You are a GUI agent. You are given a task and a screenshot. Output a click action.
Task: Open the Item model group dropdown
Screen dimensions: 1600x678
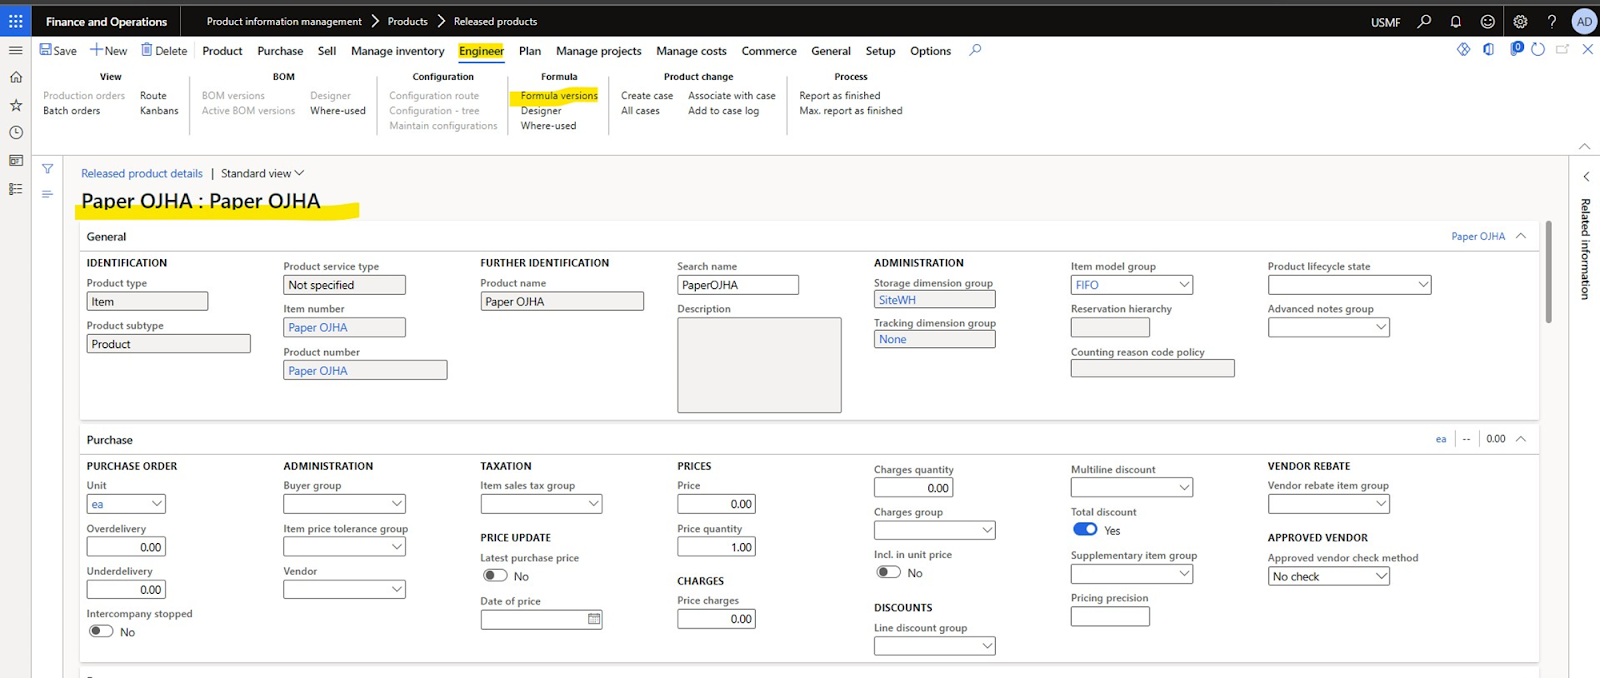pos(1184,285)
